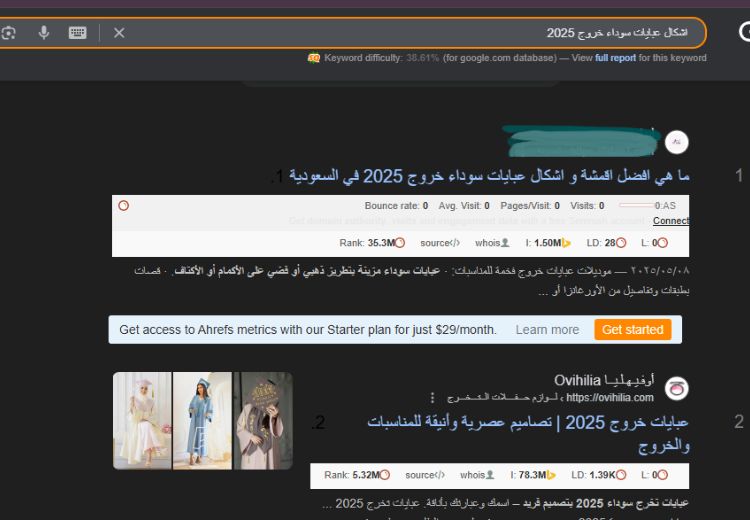
Task: Click the search by image camera icon
Action: tap(8, 33)
